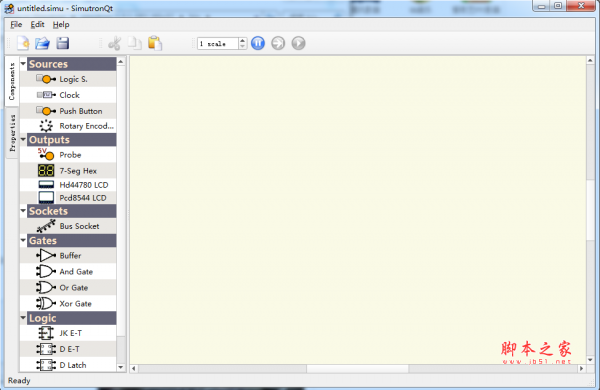This screenshot has width=600, height=390.
Task: Open the Edit menu
Action: click(38, 24)
